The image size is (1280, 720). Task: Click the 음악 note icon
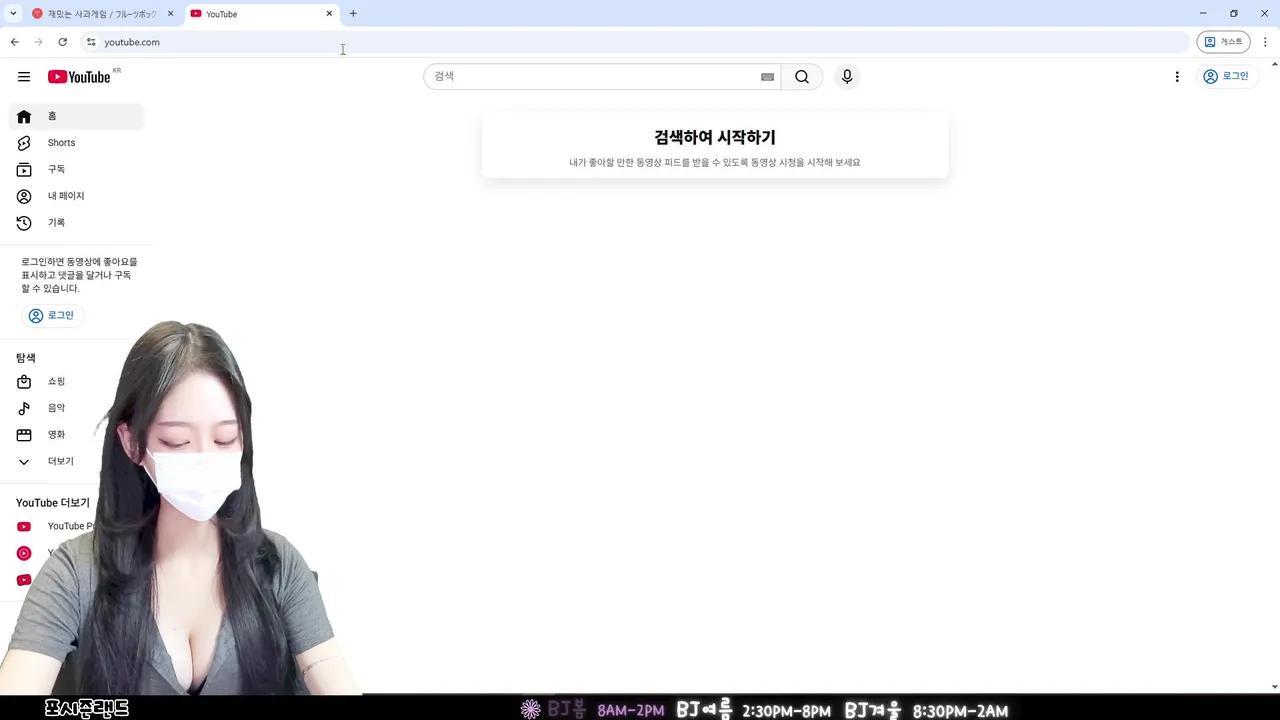pyautogui.click(x=24, y=408)
